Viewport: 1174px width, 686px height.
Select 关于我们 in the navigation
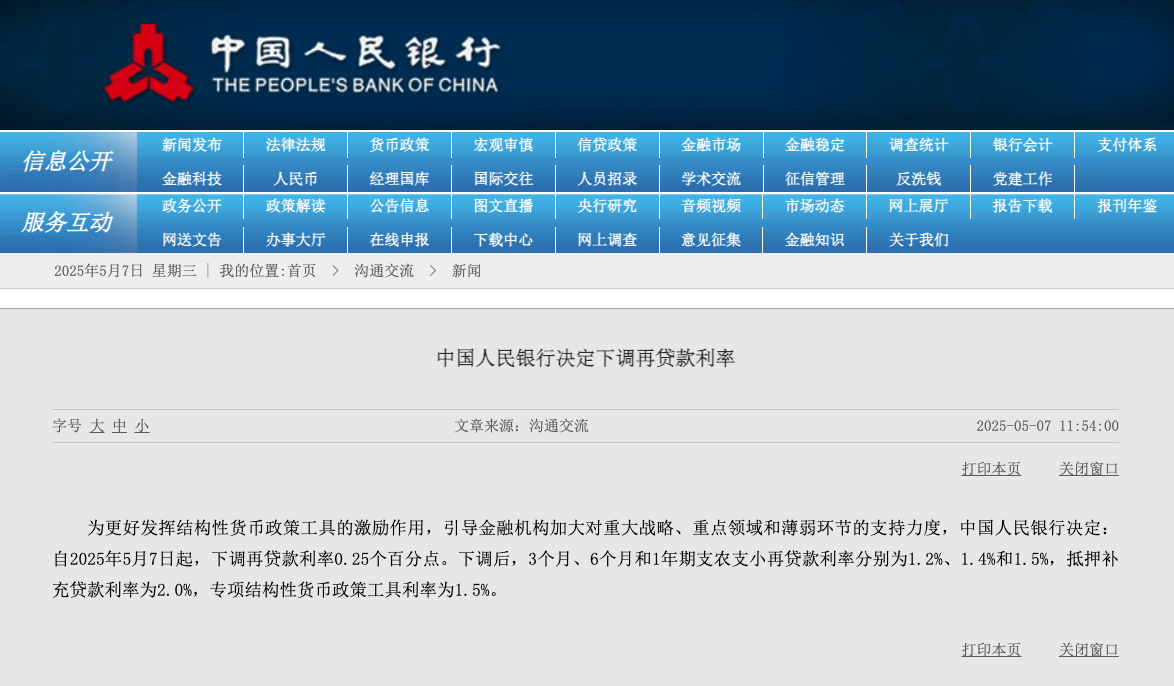[x=918, y=240]
